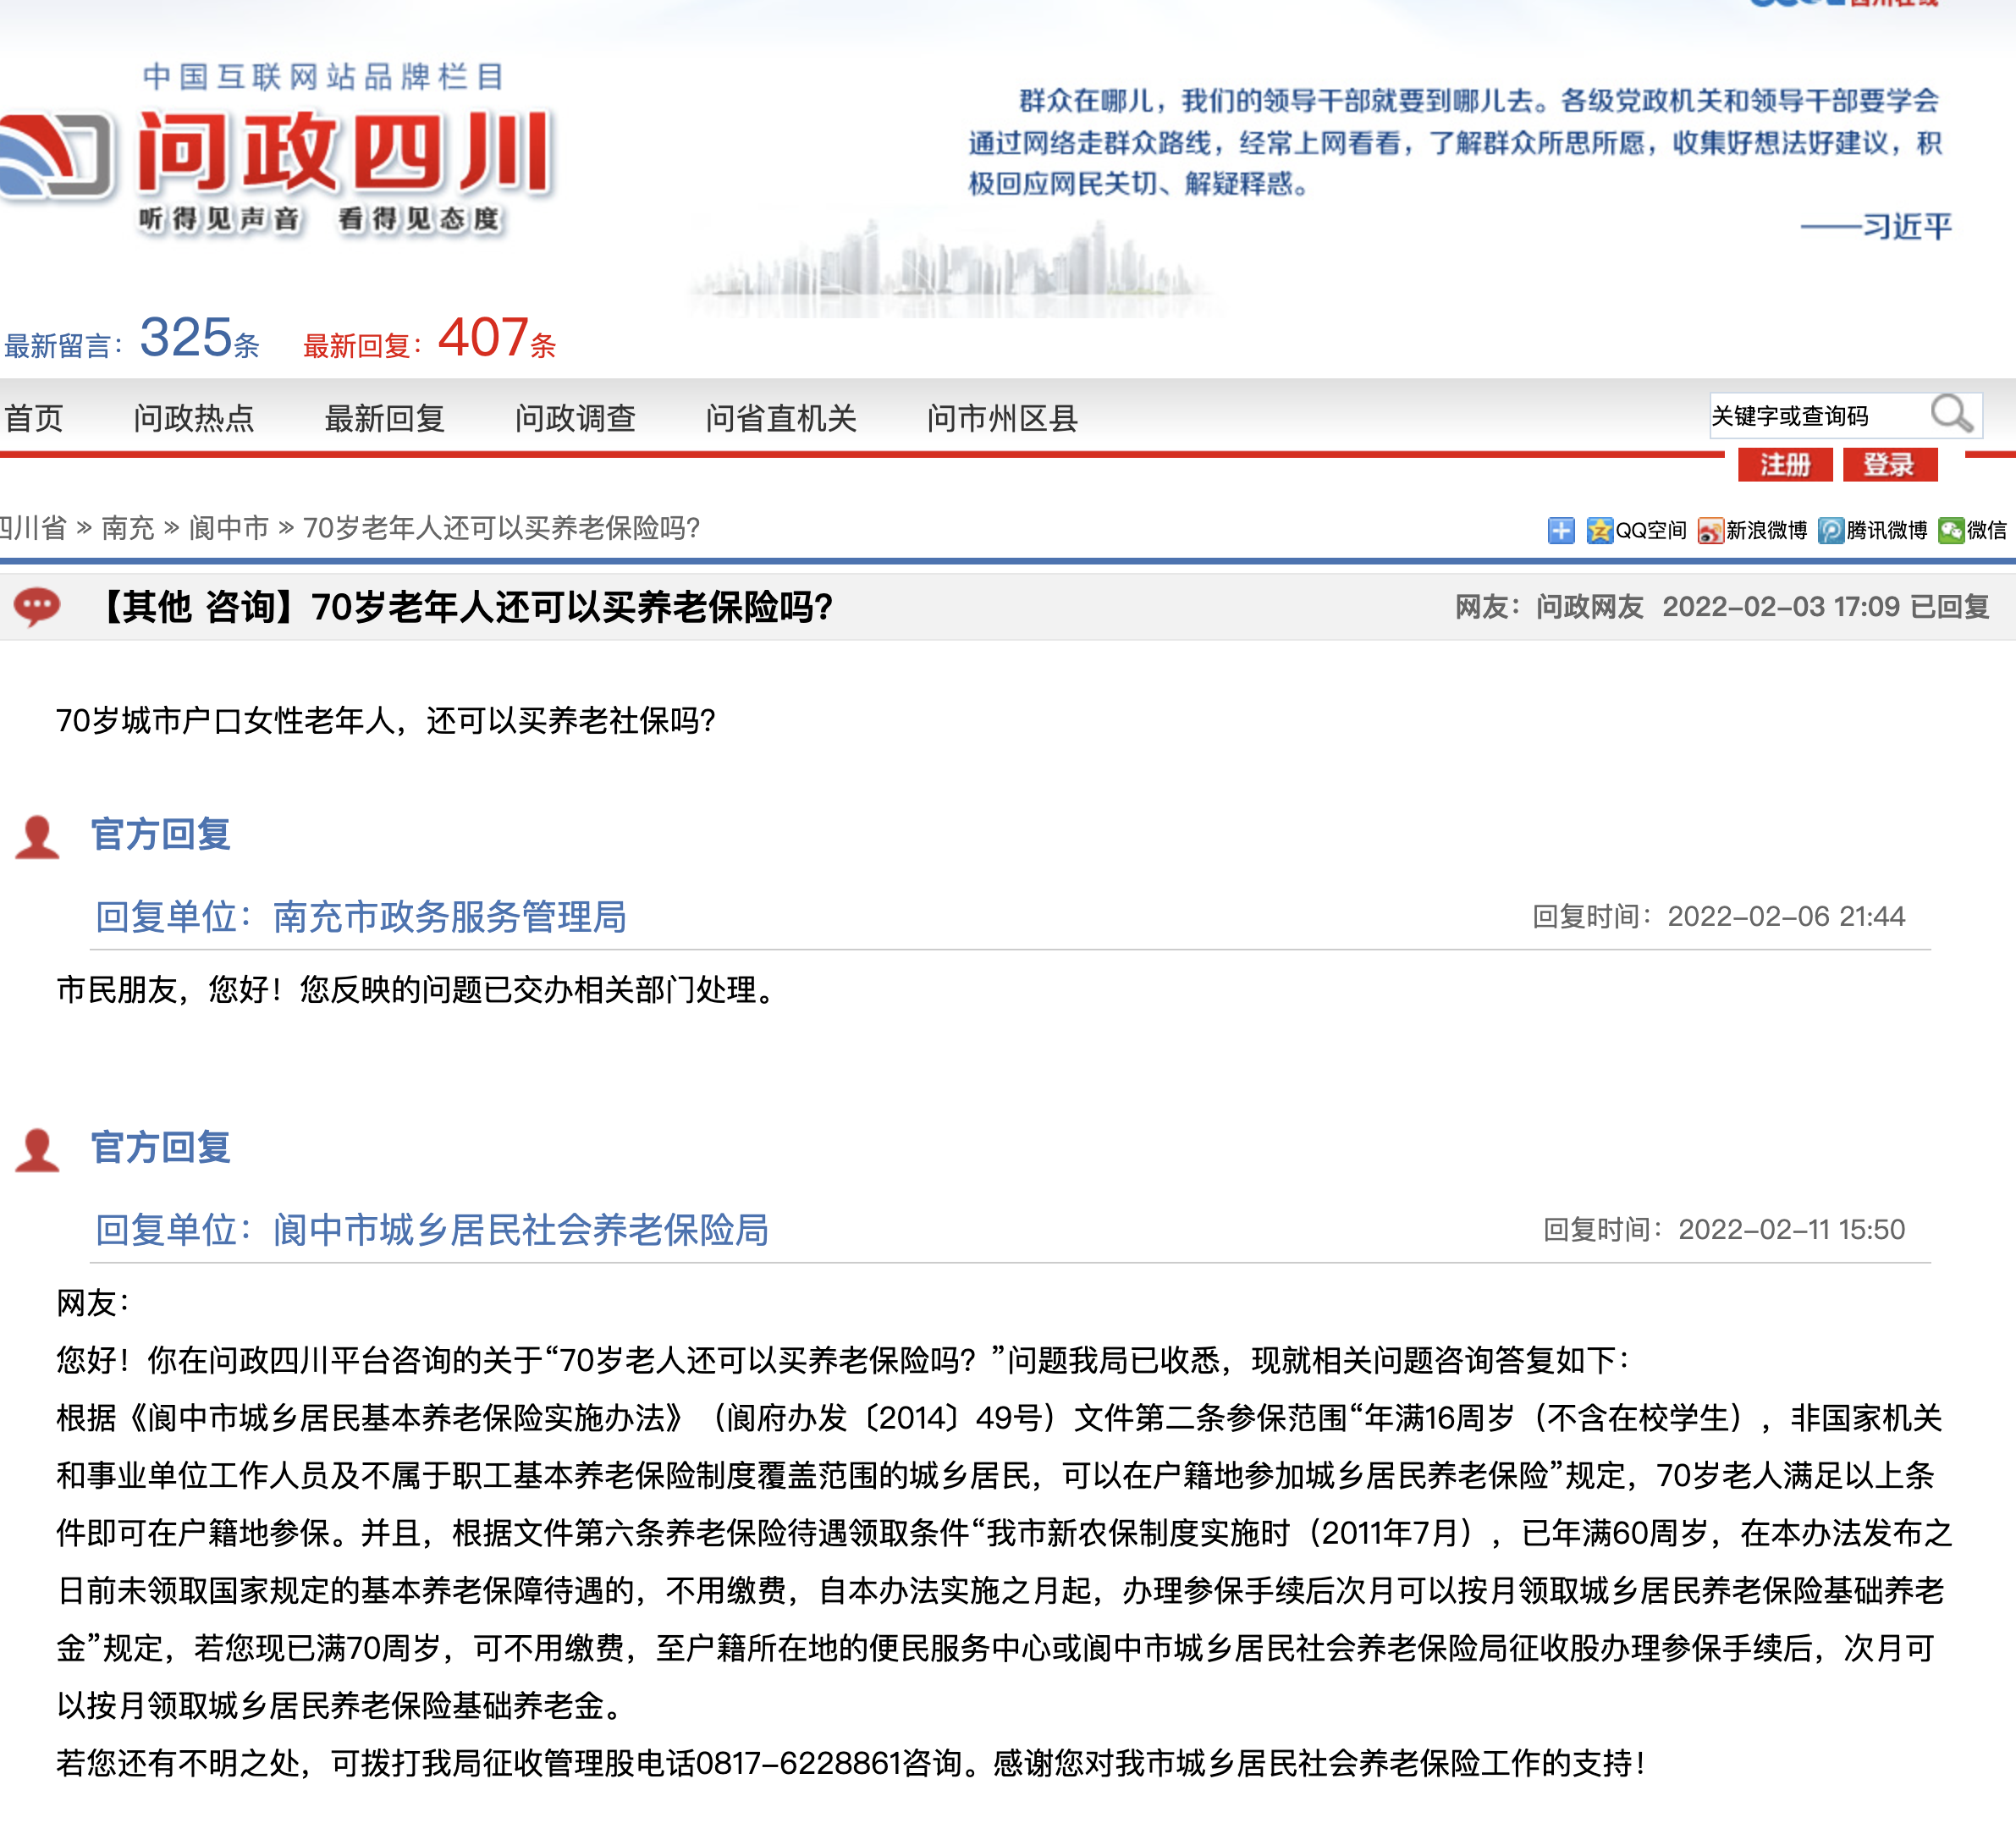Image resolution: width=2016 pixels, height=1845 pixels.
Task: Open the 问政热点 menu item
Action: pos(194,418)
